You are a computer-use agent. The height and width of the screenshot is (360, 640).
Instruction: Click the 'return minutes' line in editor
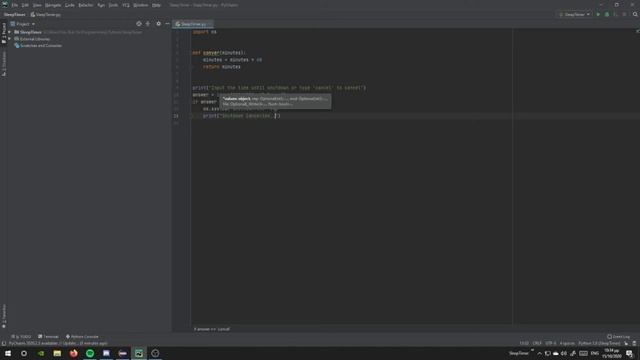(x=222, y=67)
